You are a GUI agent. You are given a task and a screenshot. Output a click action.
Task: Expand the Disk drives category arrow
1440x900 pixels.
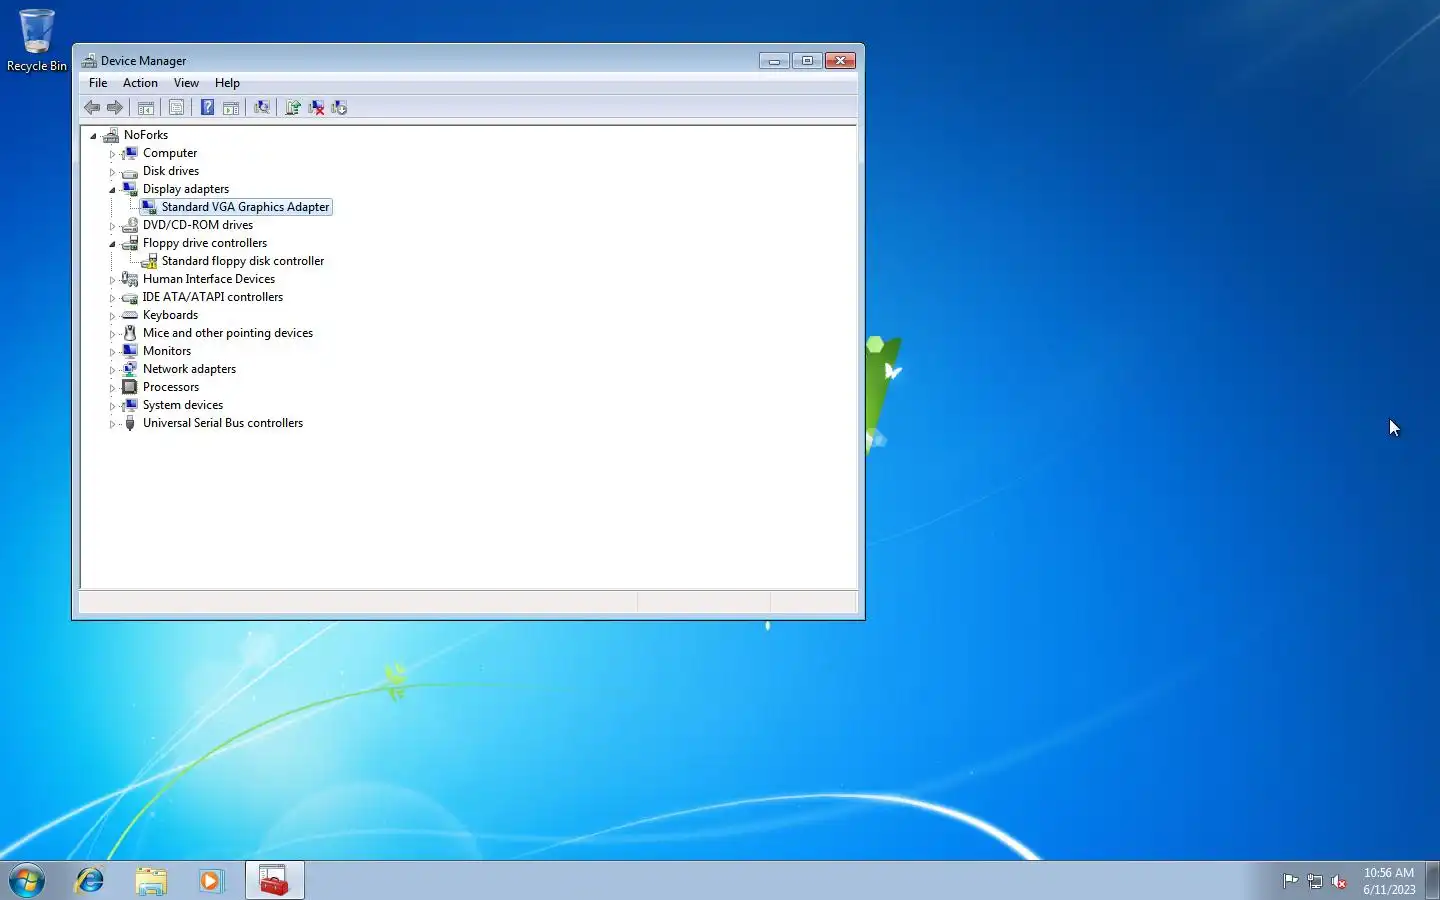pos(112,172)
